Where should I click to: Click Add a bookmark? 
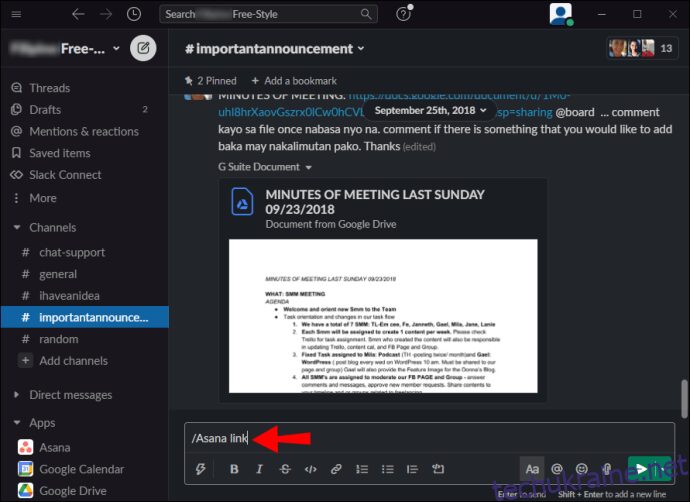294,81
